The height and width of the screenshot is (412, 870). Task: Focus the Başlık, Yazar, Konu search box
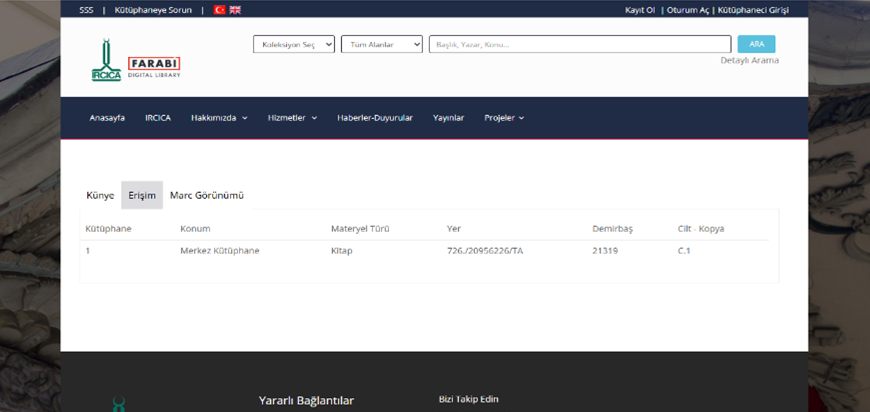[580, 44]
